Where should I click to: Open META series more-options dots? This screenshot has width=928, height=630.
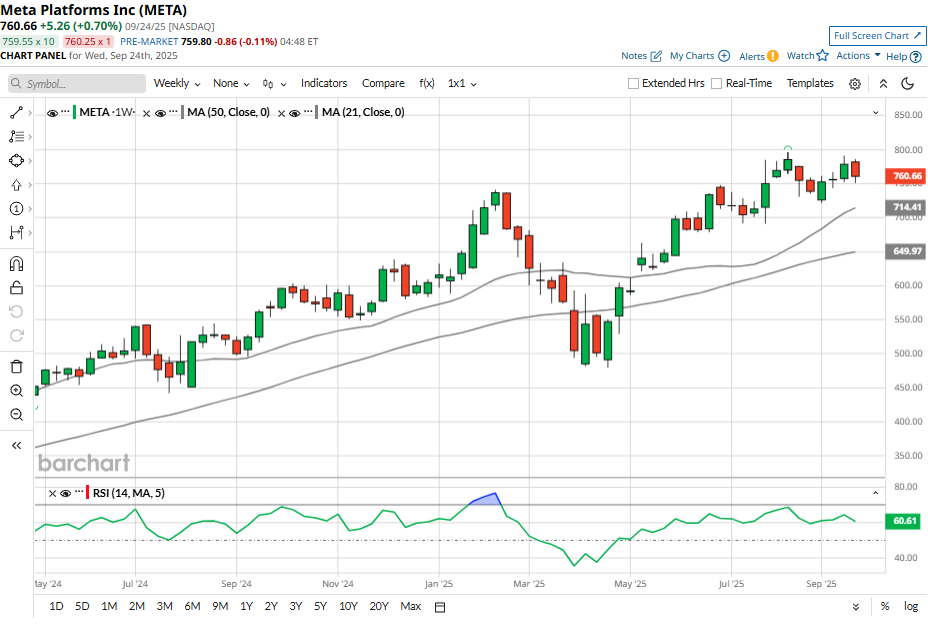click(x=65, y=111)
